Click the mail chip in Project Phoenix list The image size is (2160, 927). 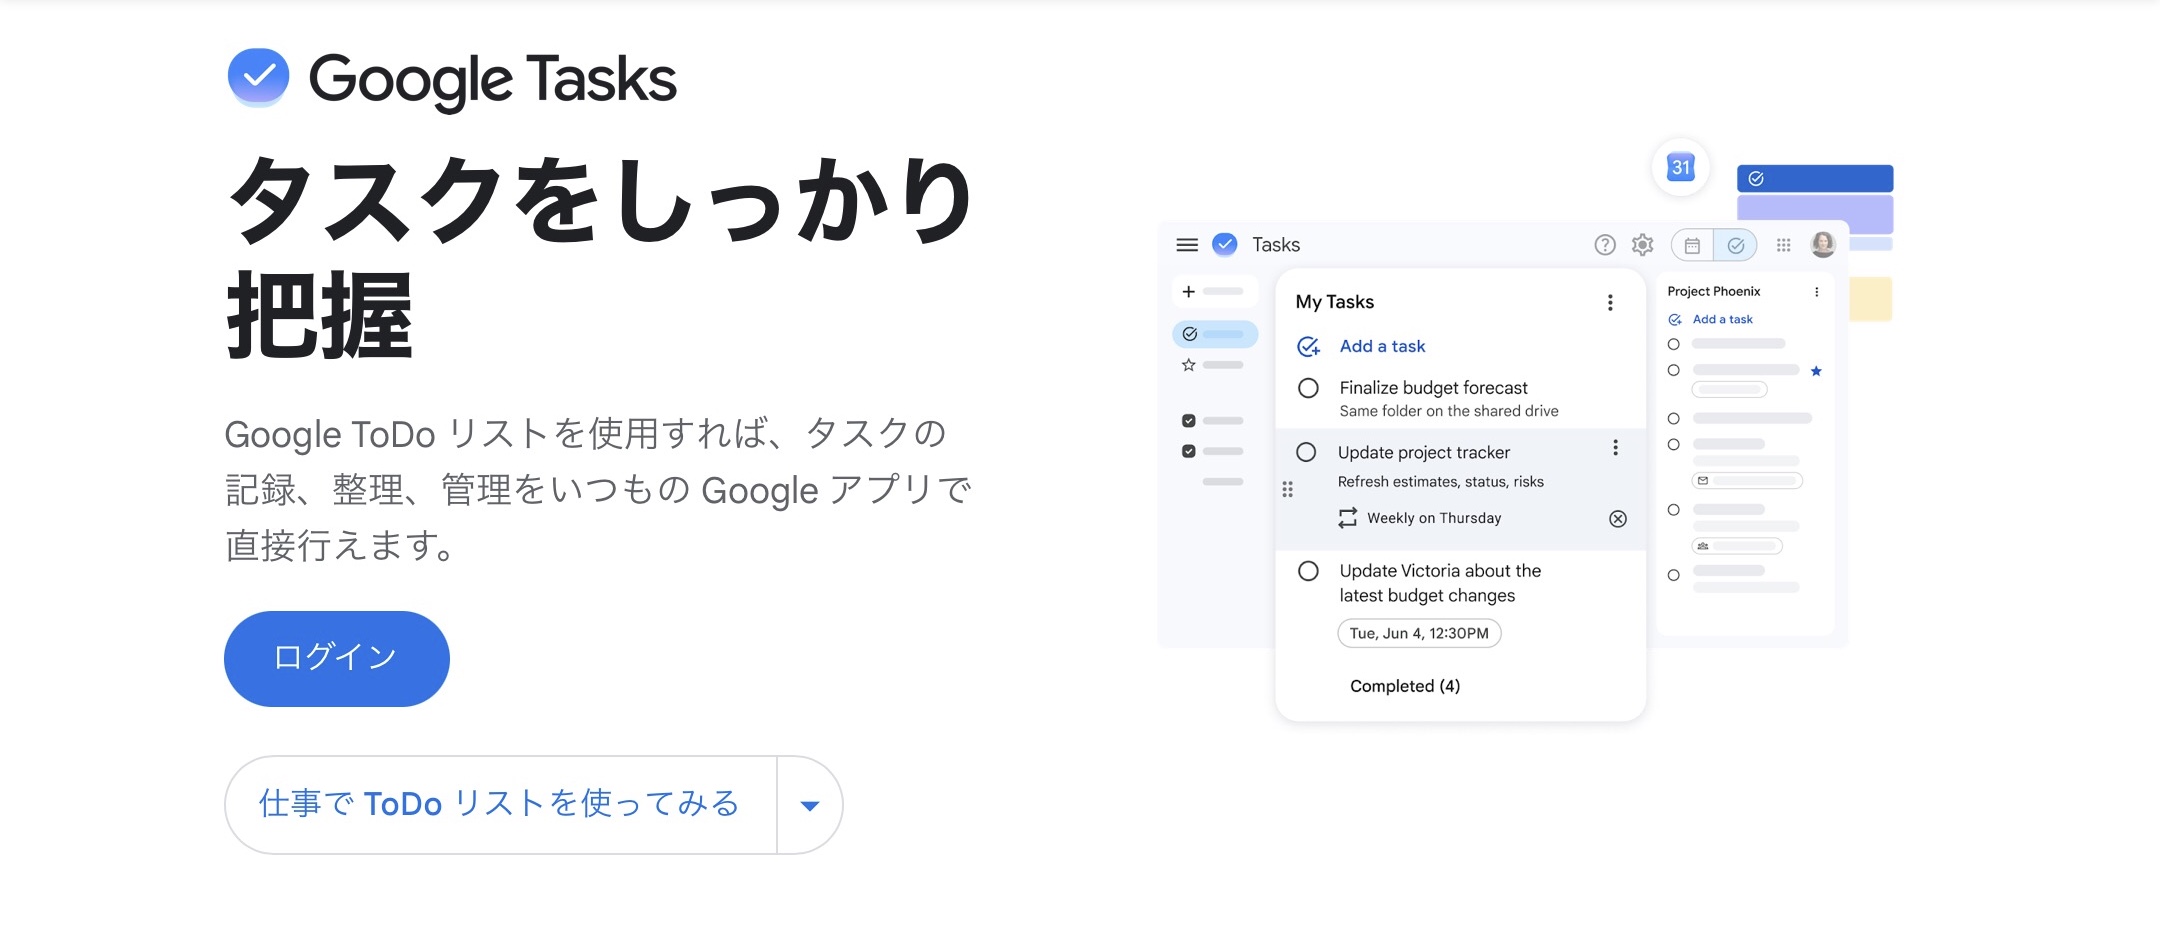pos(1747,481)
